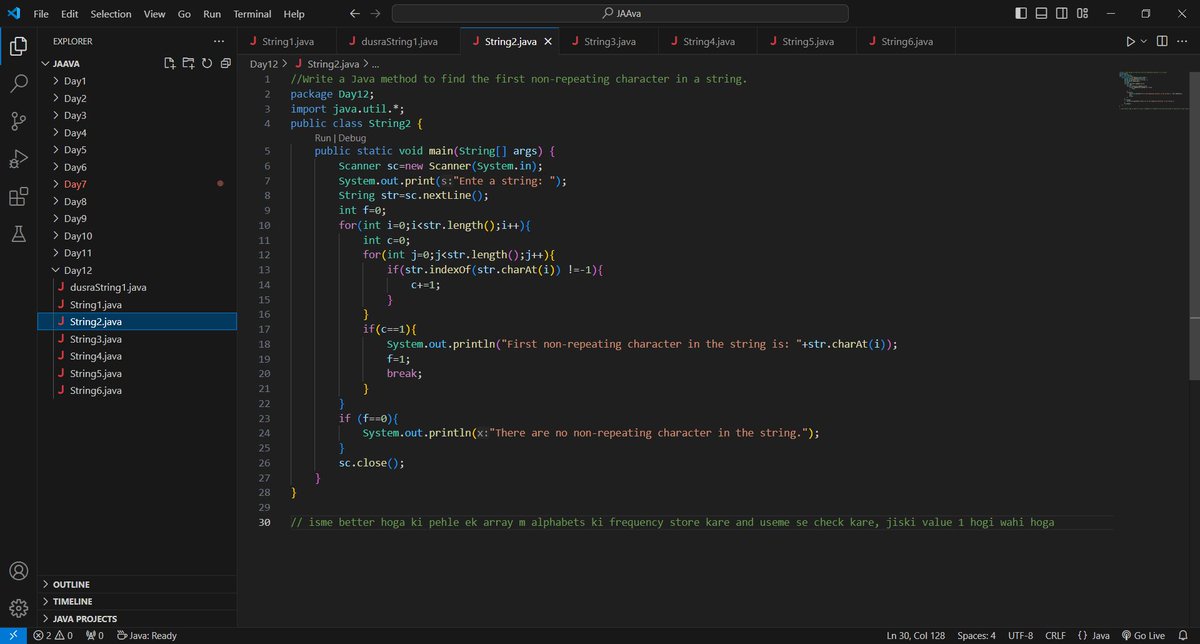Show errors and warnings in status bar
Viewport: 1200px width, 644px height.
pos(52,635)
